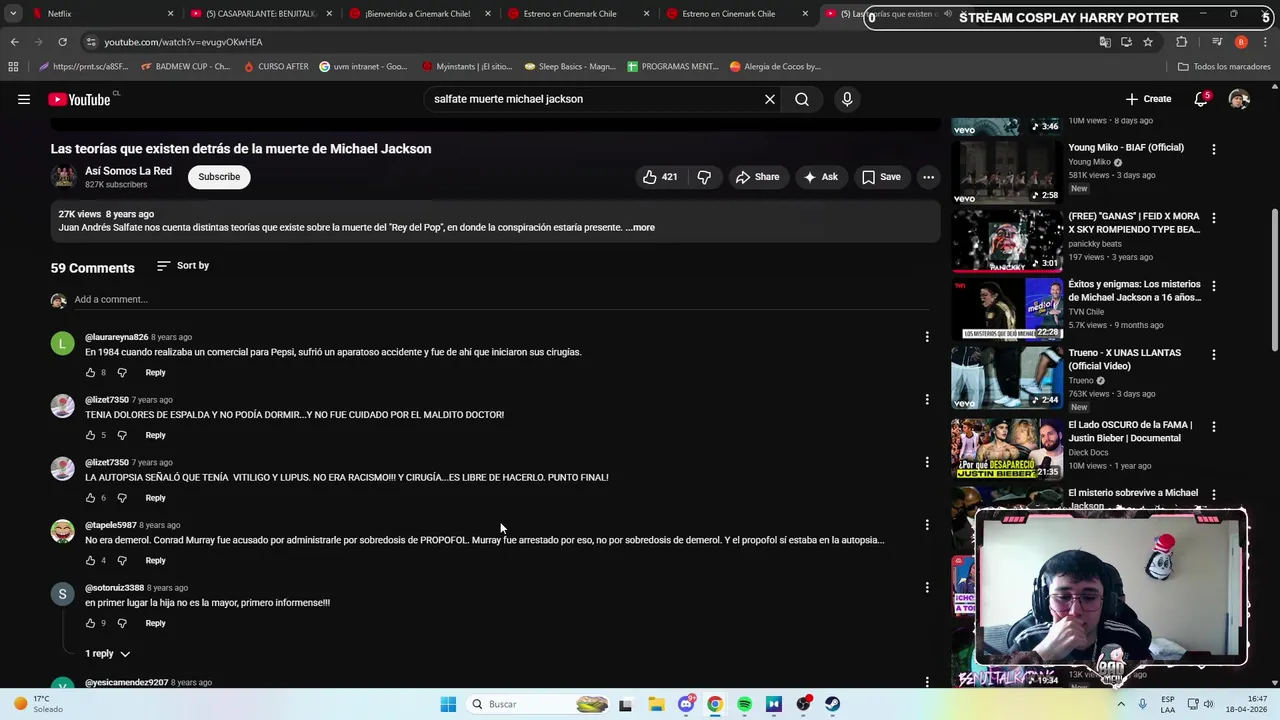Bookmark this page with the star
The image size is (1280, 720).
pos(1148,42)
